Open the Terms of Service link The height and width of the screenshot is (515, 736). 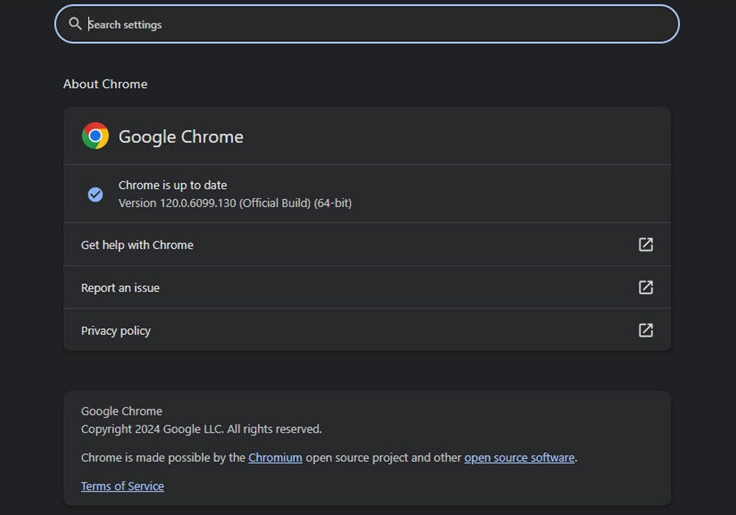coord(122,486)
